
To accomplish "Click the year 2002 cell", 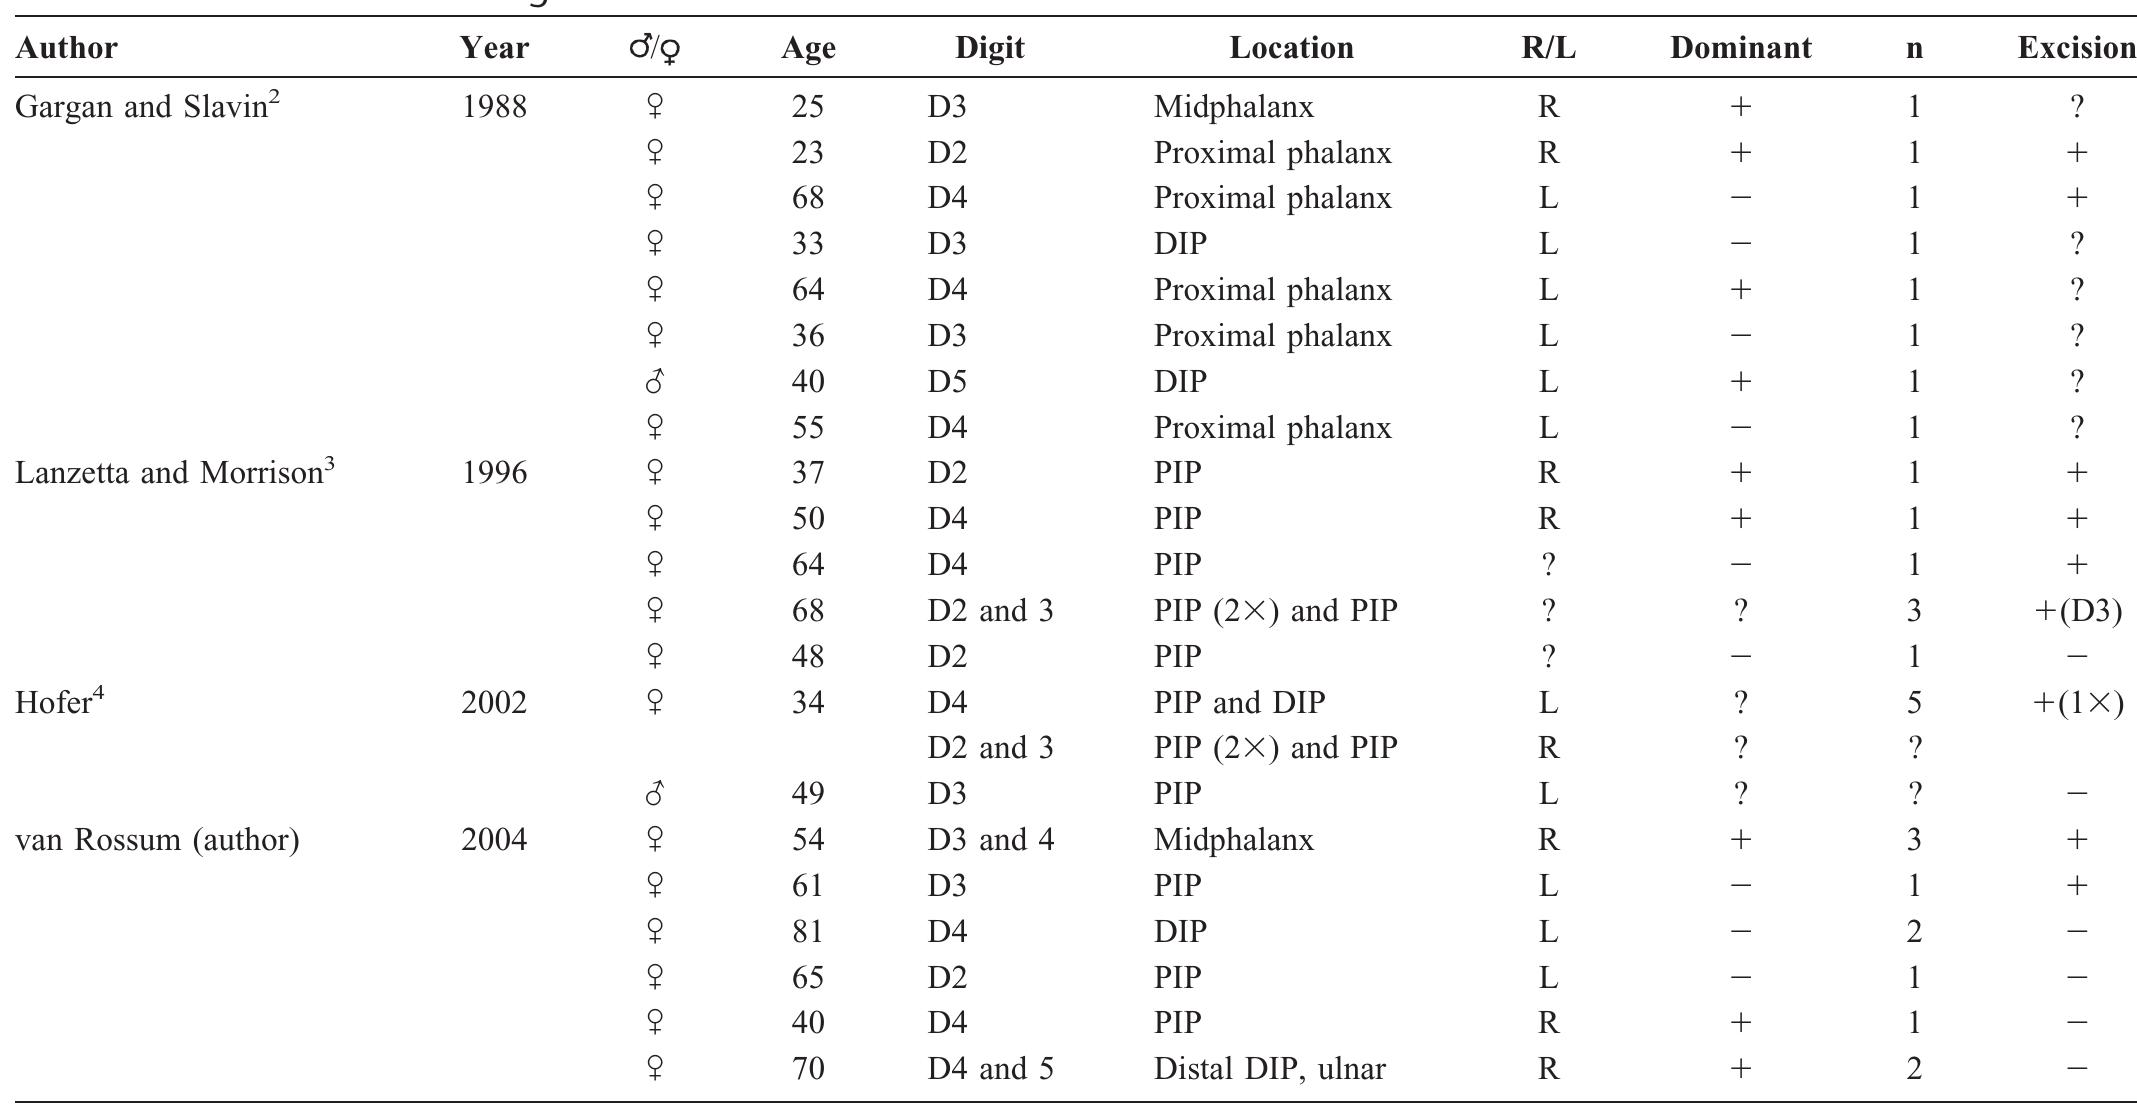I will pos(494,702).
